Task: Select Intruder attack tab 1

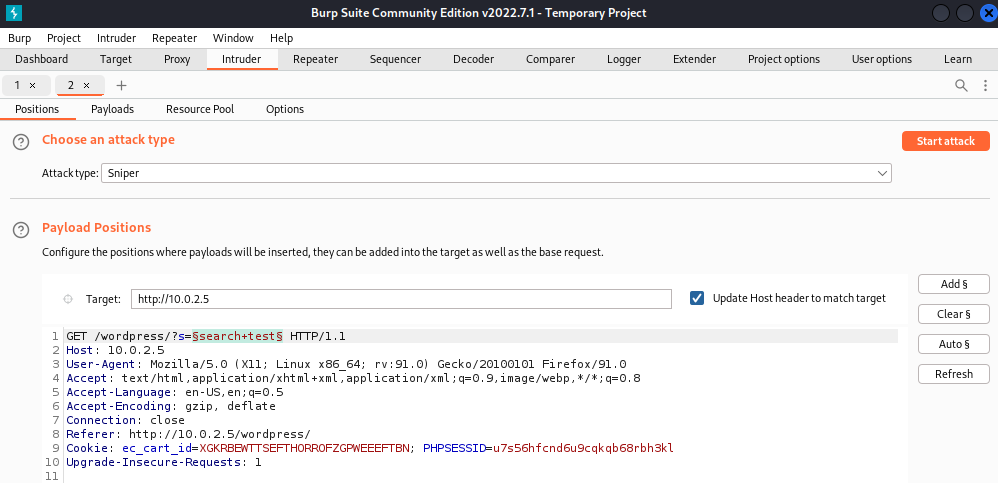Action: pos(17,85)
